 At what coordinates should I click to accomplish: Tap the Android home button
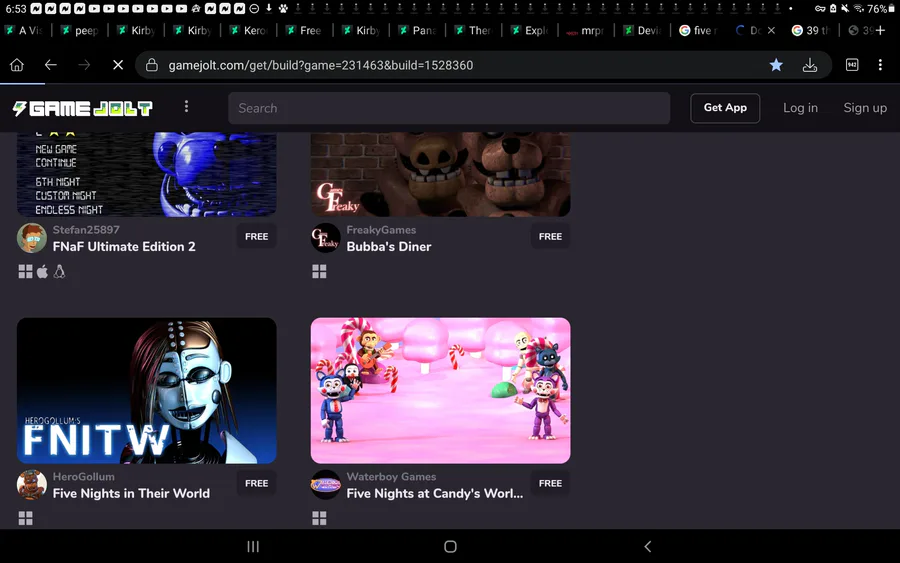(451, 546)
